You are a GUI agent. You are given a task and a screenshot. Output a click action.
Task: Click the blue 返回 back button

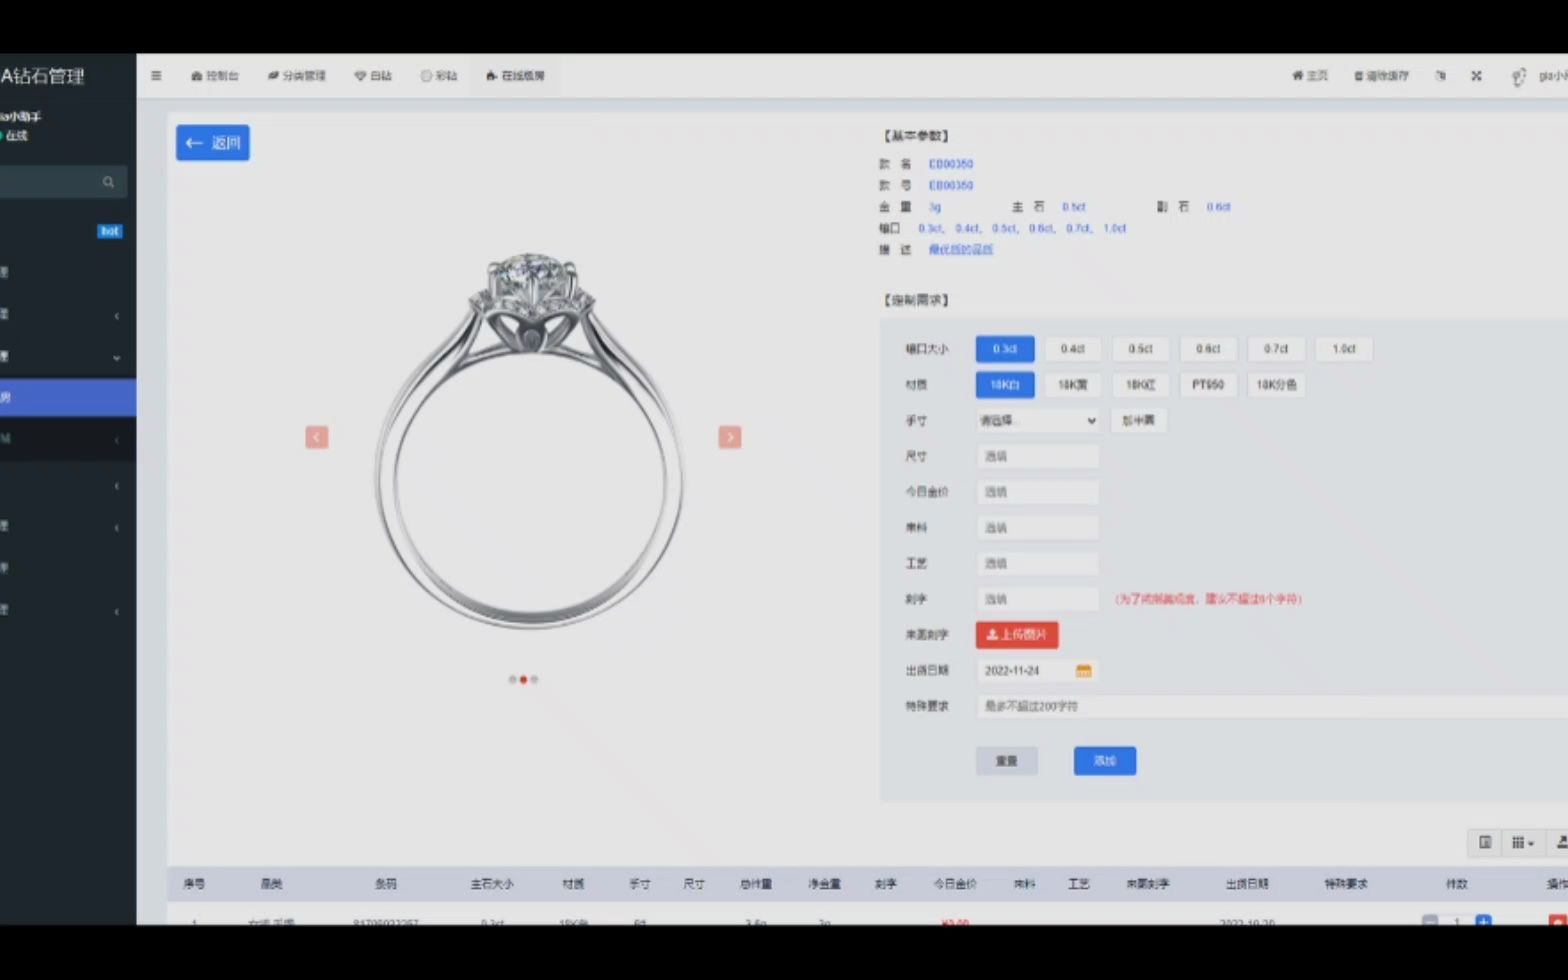(213, 143)
